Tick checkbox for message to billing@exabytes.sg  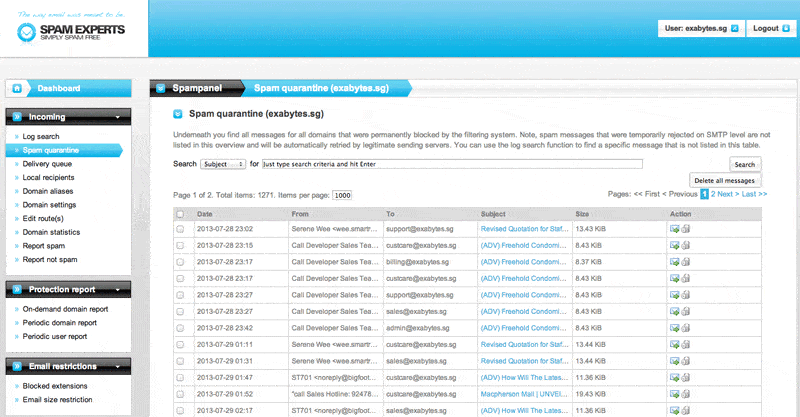click(180, 262)
